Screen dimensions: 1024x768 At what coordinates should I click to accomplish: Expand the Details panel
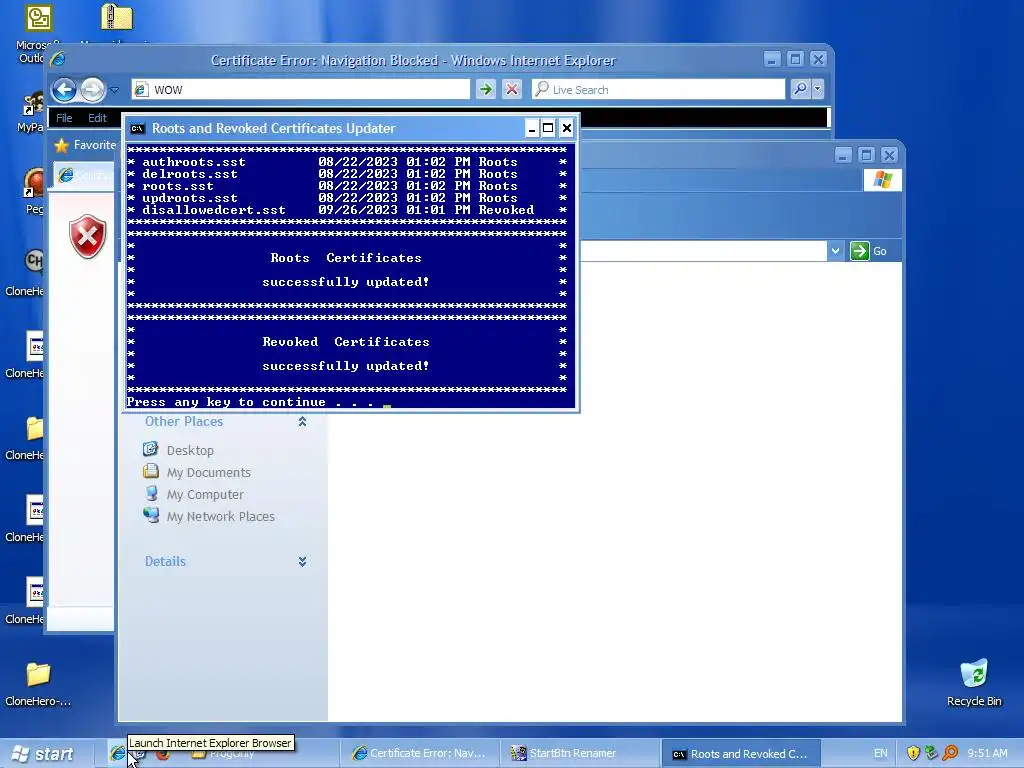(x=302, y=562)
